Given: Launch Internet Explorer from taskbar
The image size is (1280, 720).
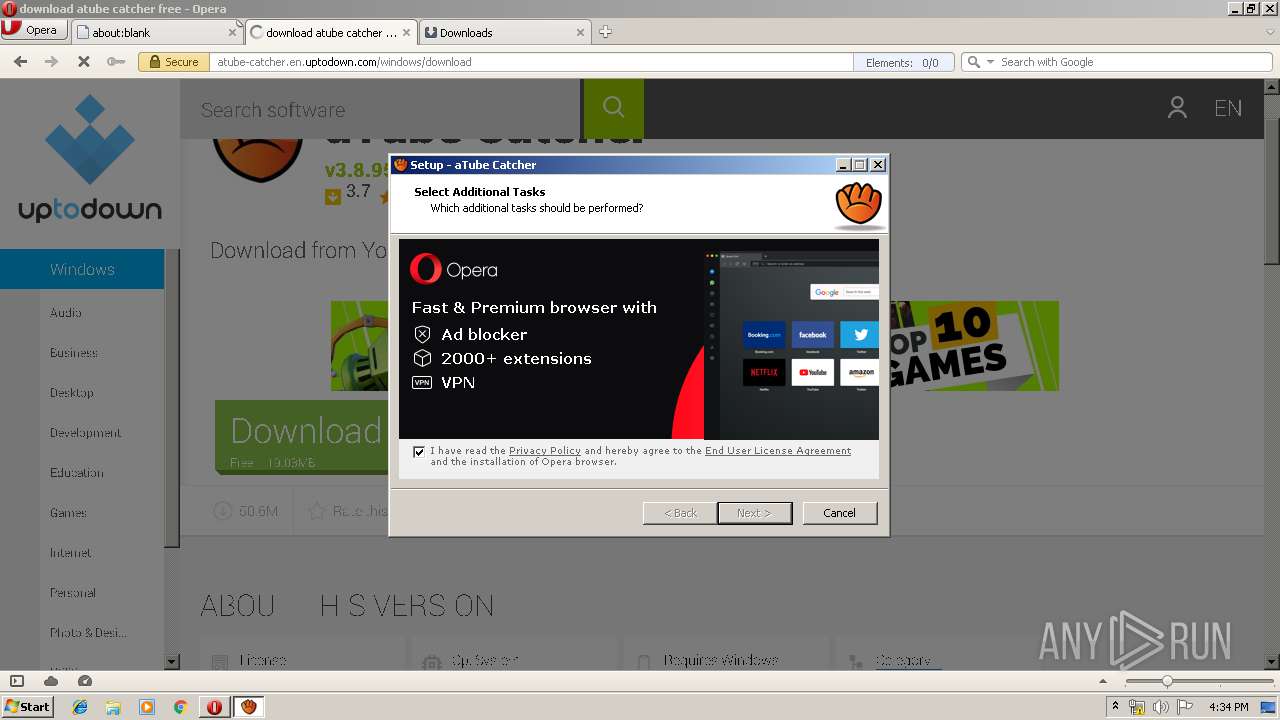Looking at the screenshot, I should [80, 707].
